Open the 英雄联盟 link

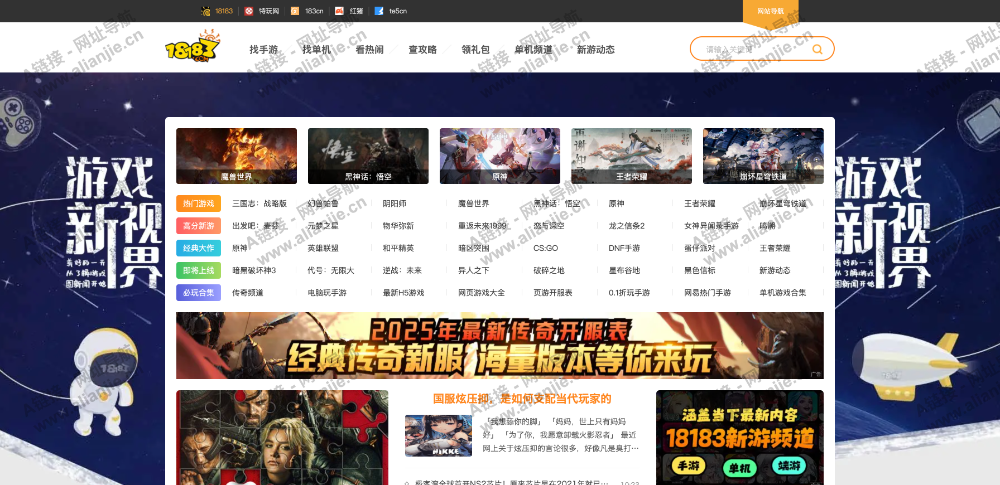(323, 248)
